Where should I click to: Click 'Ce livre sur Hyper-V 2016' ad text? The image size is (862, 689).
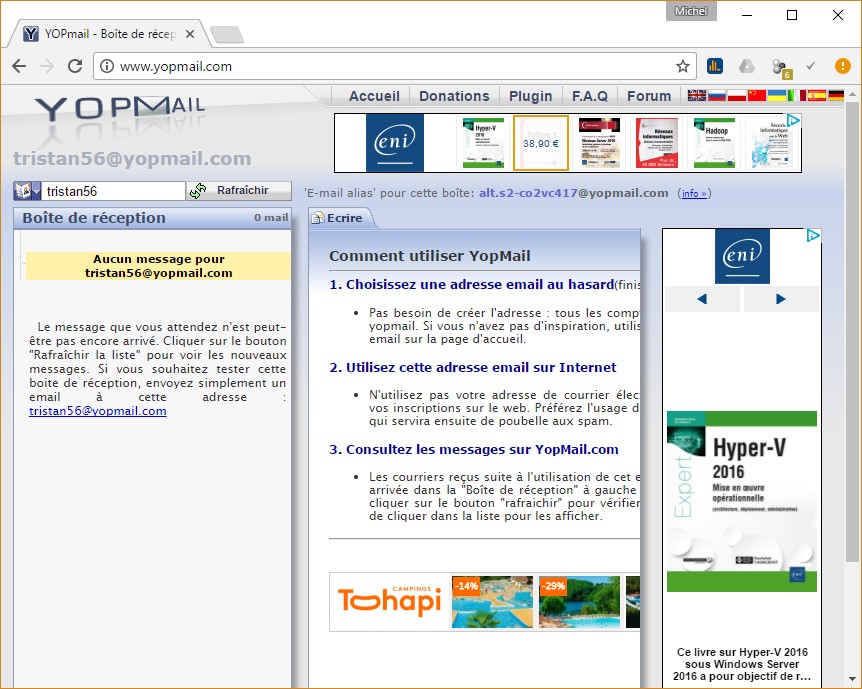[x=742, y=664]
